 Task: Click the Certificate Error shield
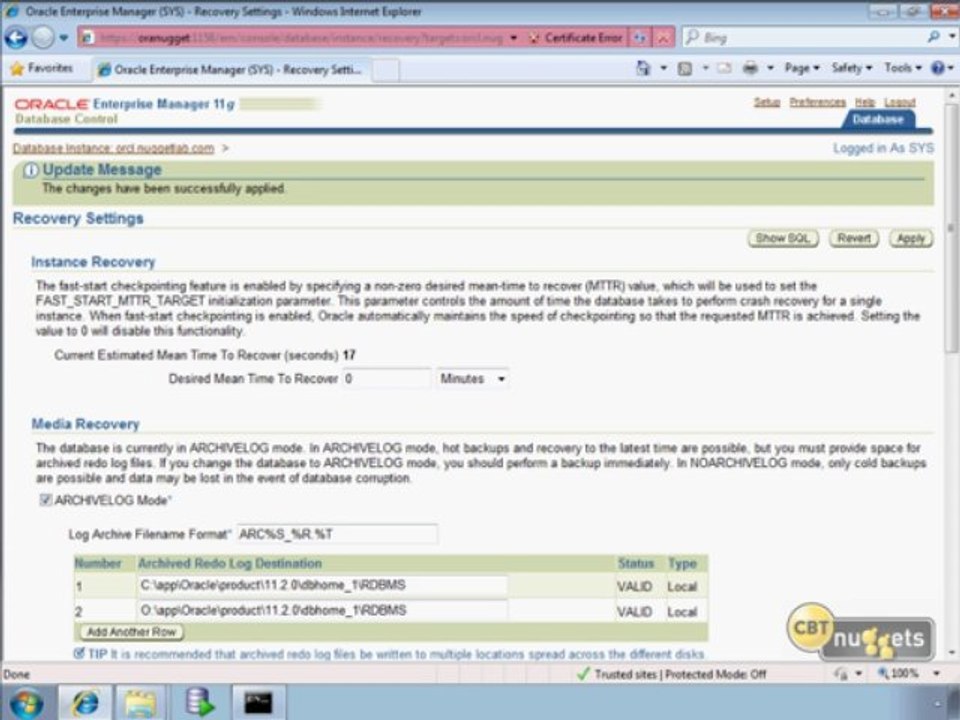pos(576,38)
